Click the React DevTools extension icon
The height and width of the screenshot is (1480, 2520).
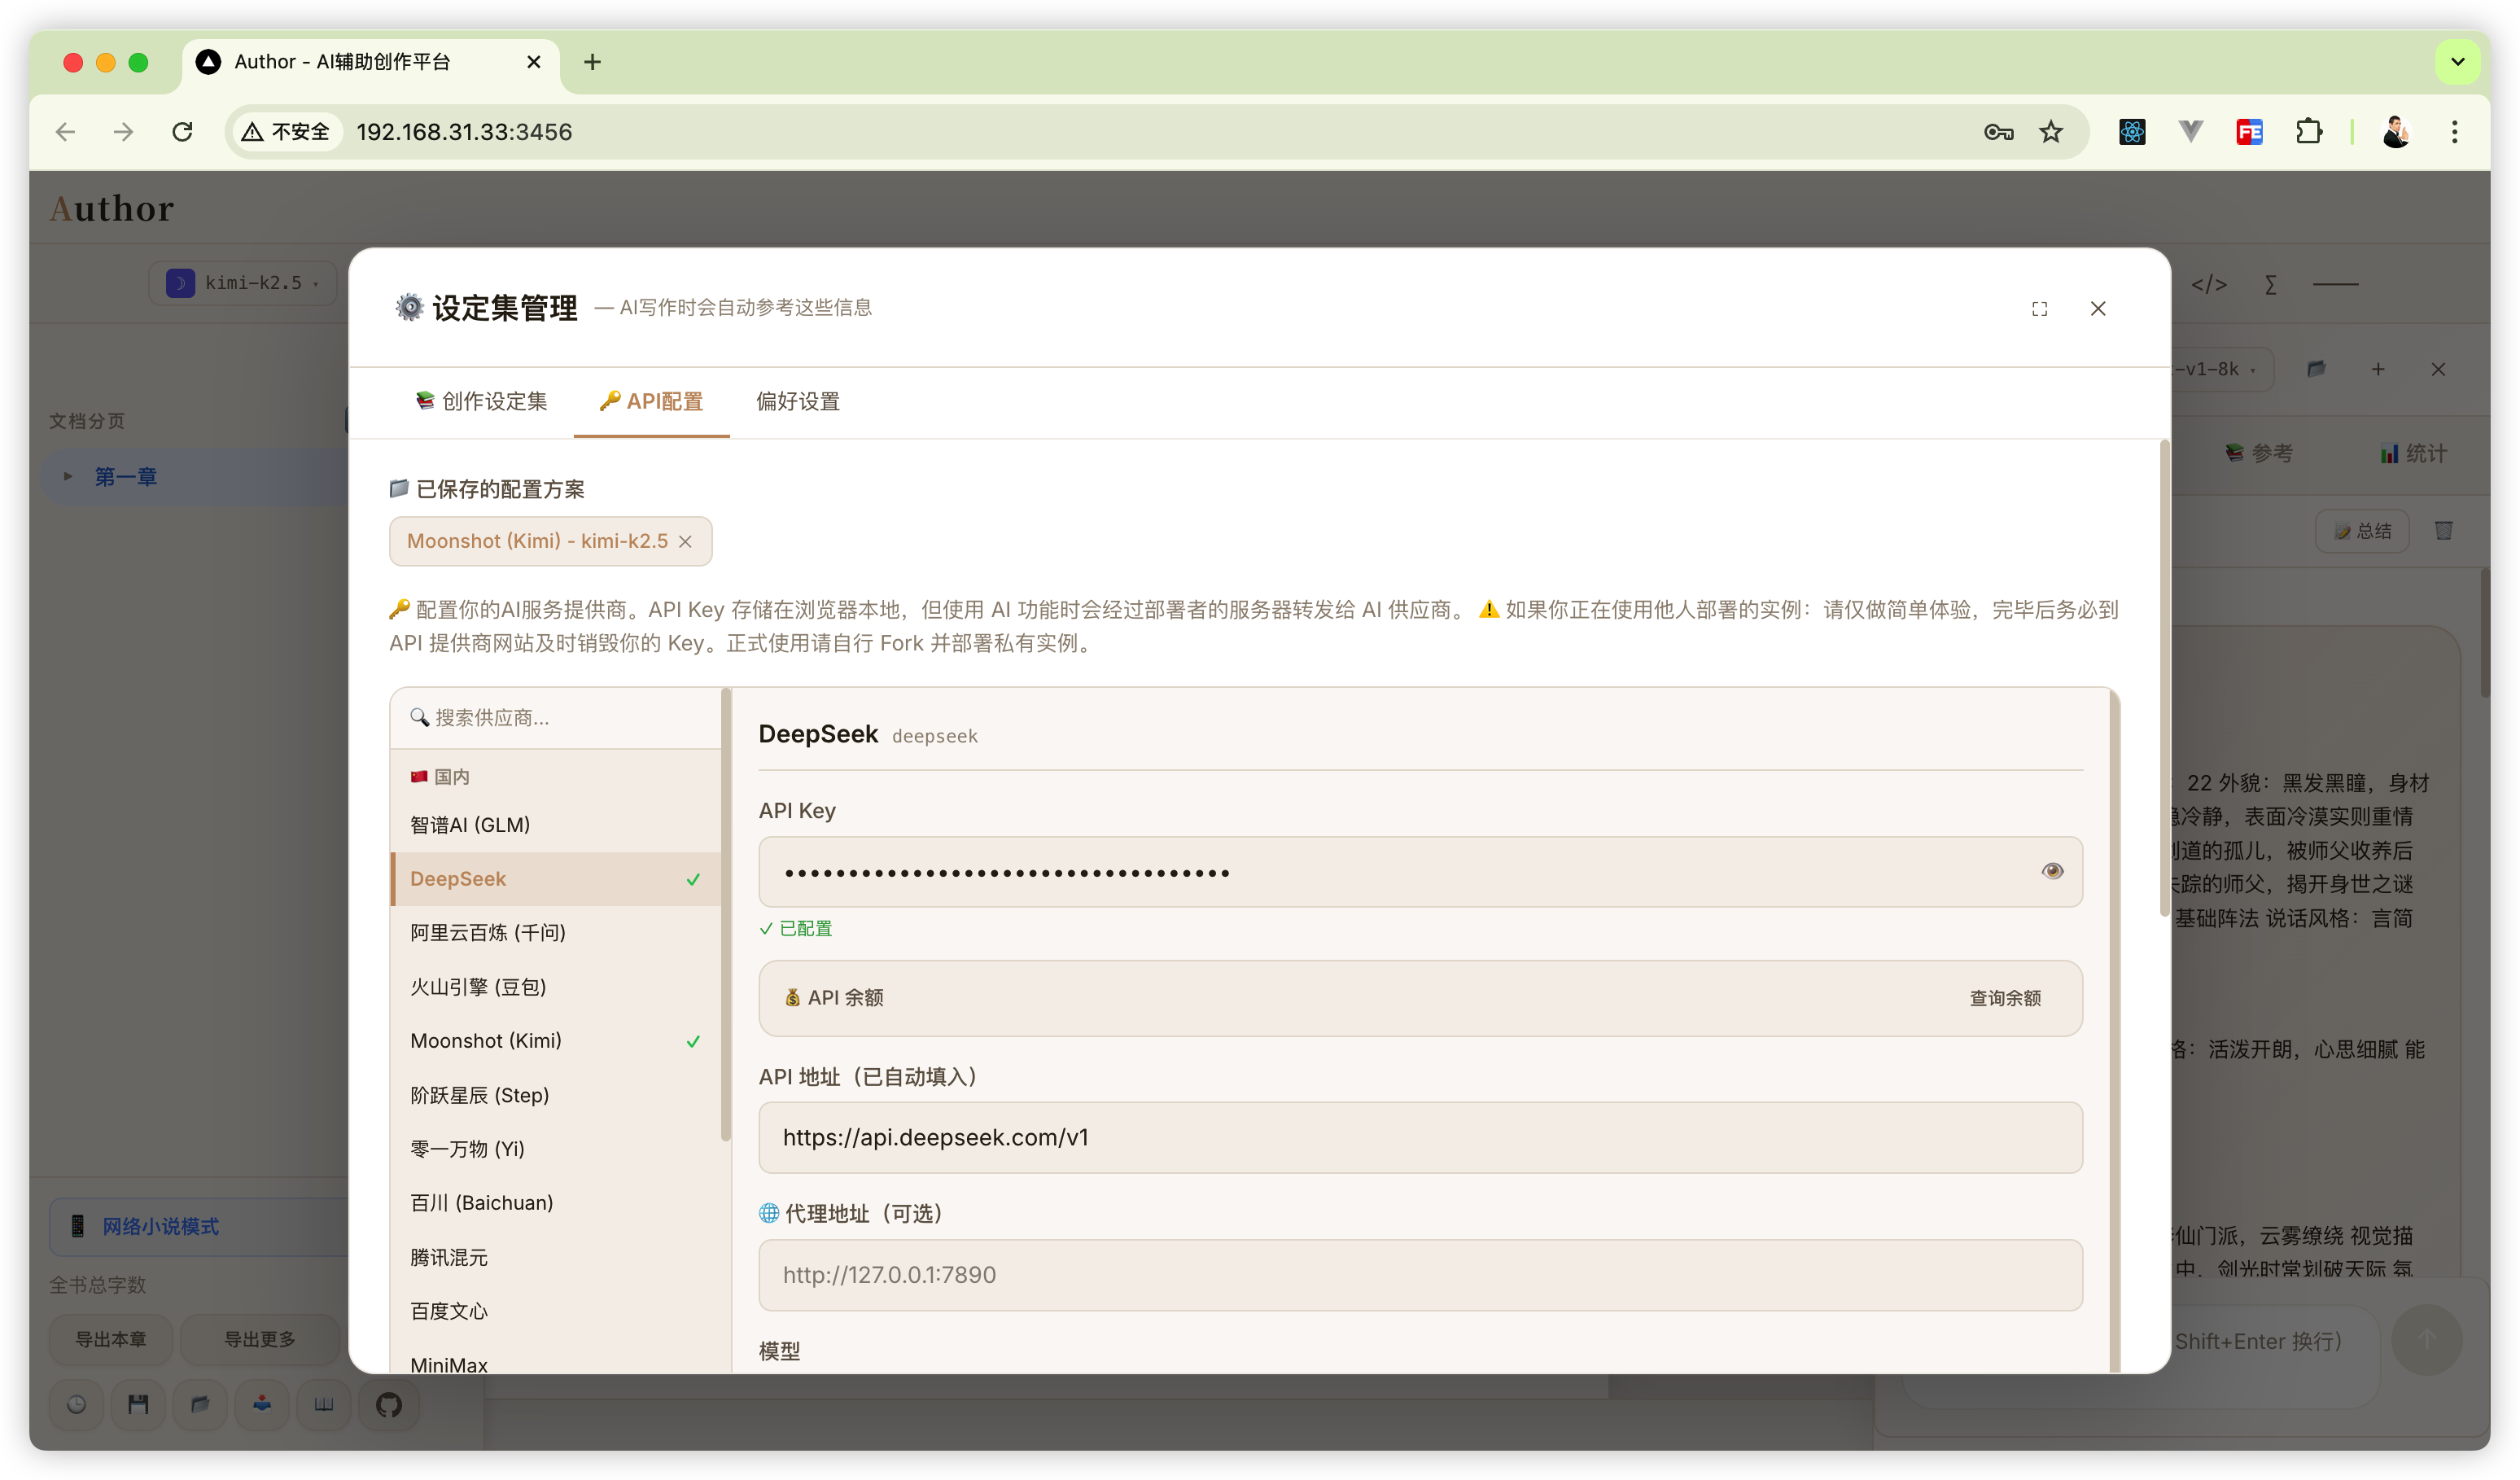2132,132
